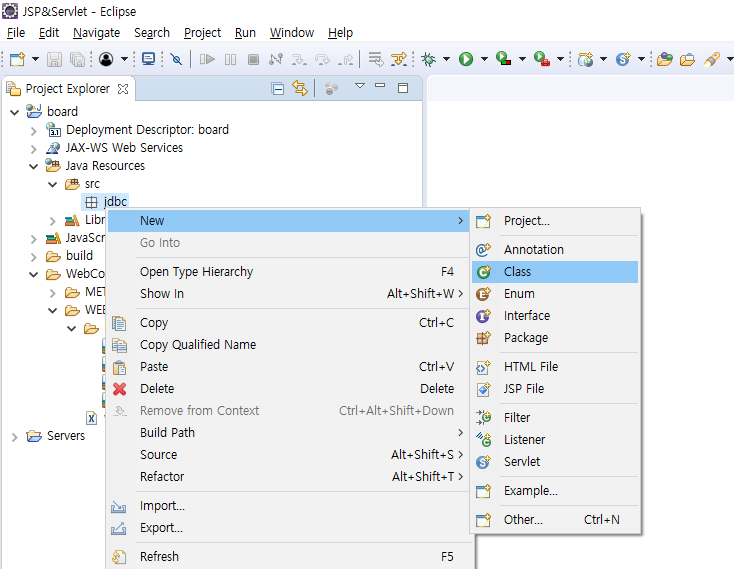734x569 pixels.
Task: Click the green Run button icon
Action: click(466, 59)
